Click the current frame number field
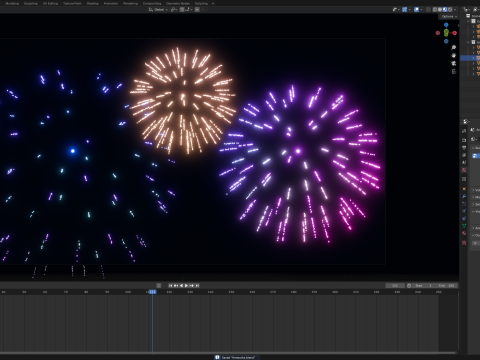The image size is (480, 360). pyautogui.click(x=395, y=286)
